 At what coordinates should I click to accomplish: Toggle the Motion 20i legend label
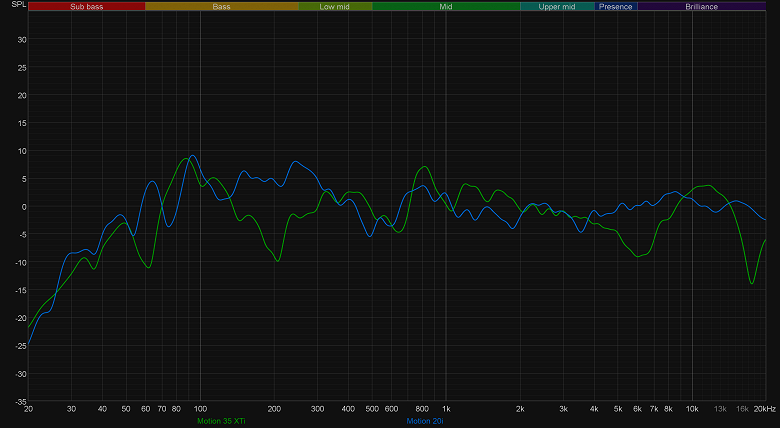(425, 421)
